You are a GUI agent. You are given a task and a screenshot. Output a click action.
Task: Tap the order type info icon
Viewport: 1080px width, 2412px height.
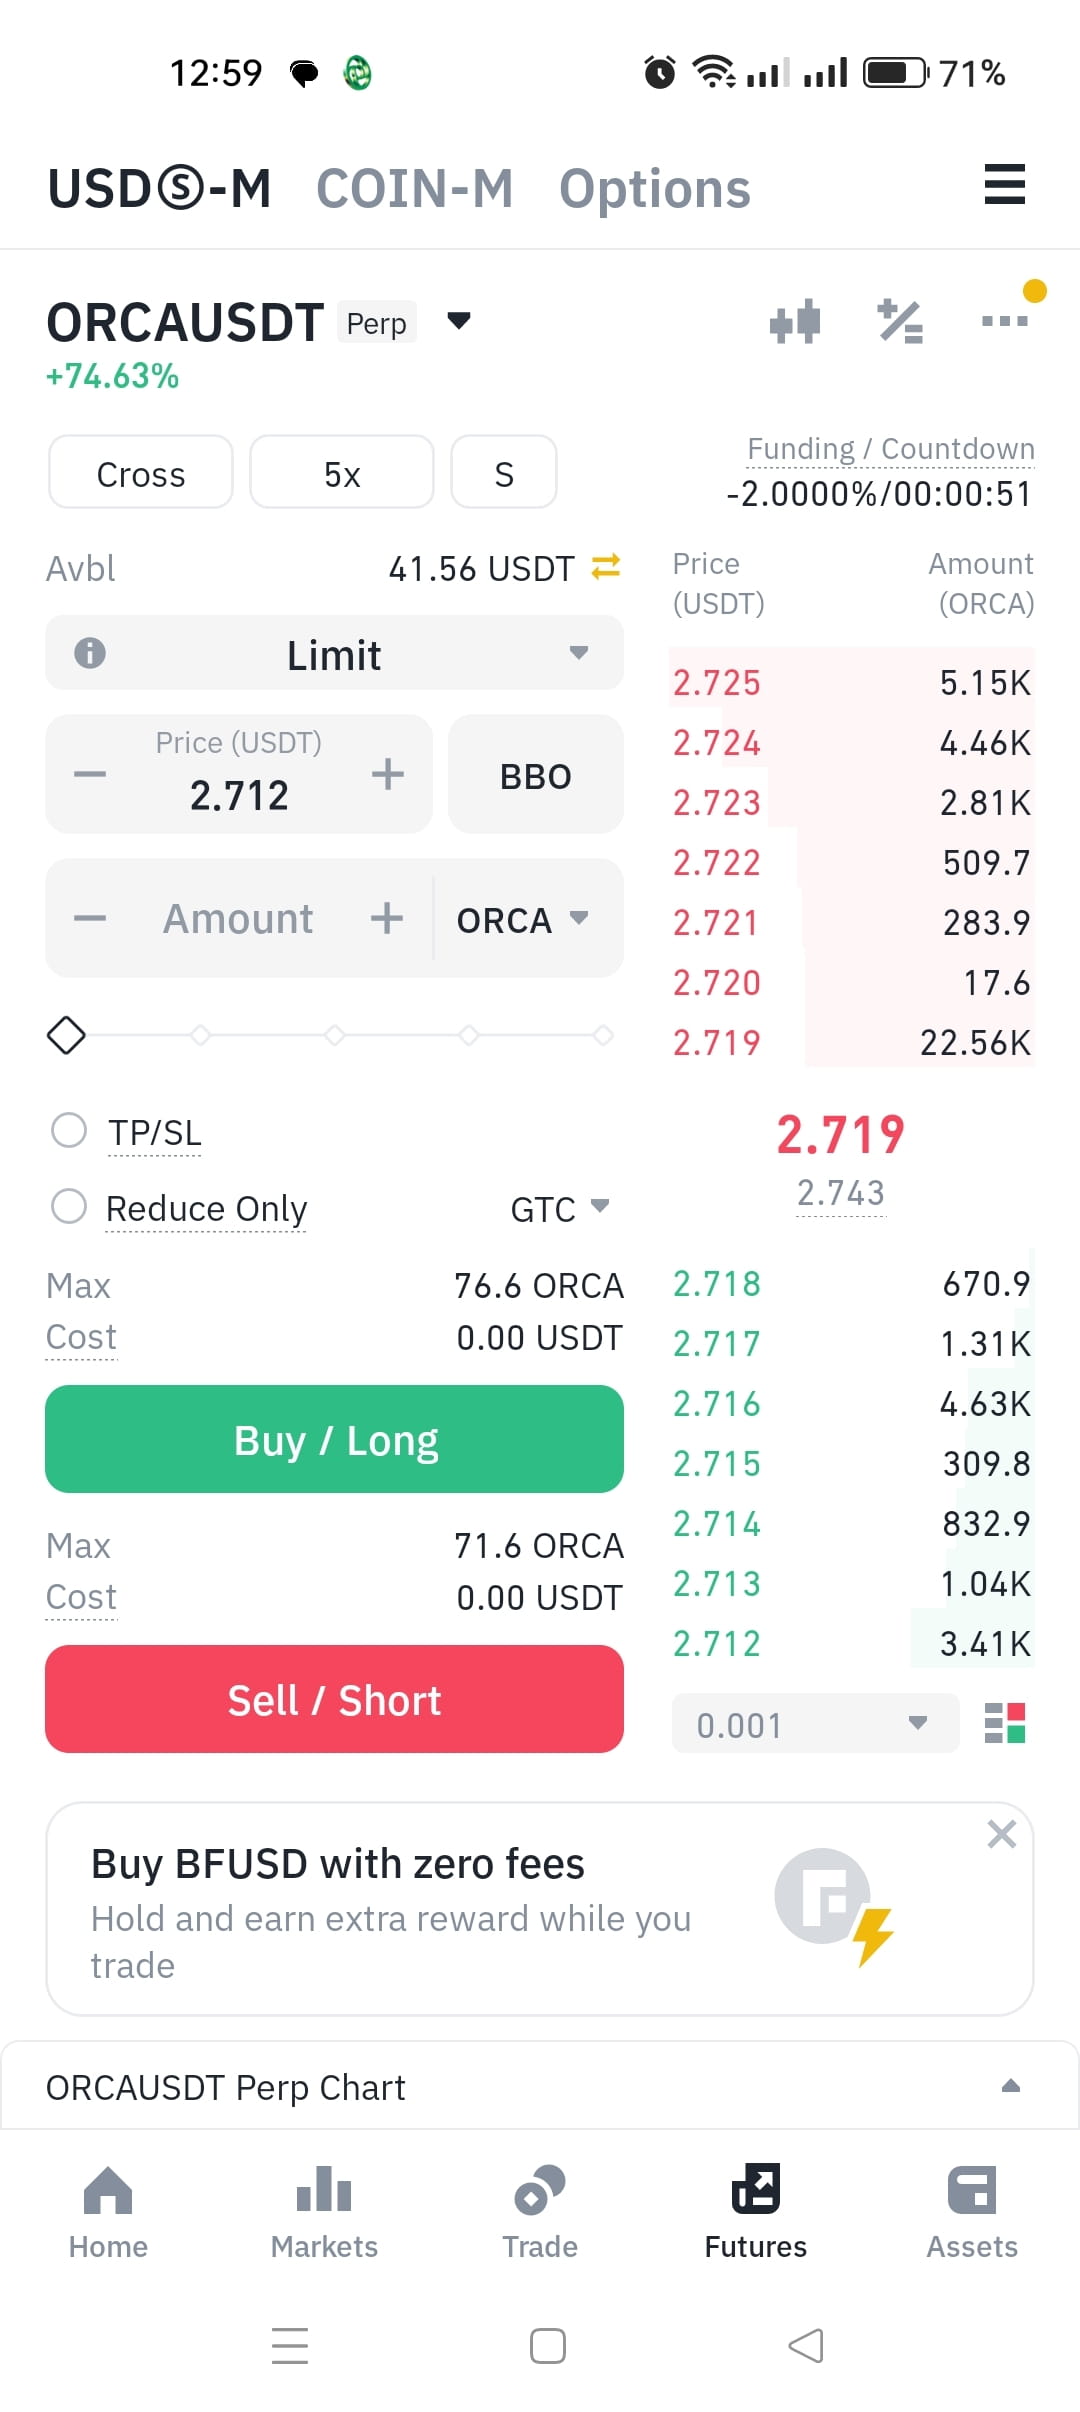pyautogui.click(x=90, y=653)
